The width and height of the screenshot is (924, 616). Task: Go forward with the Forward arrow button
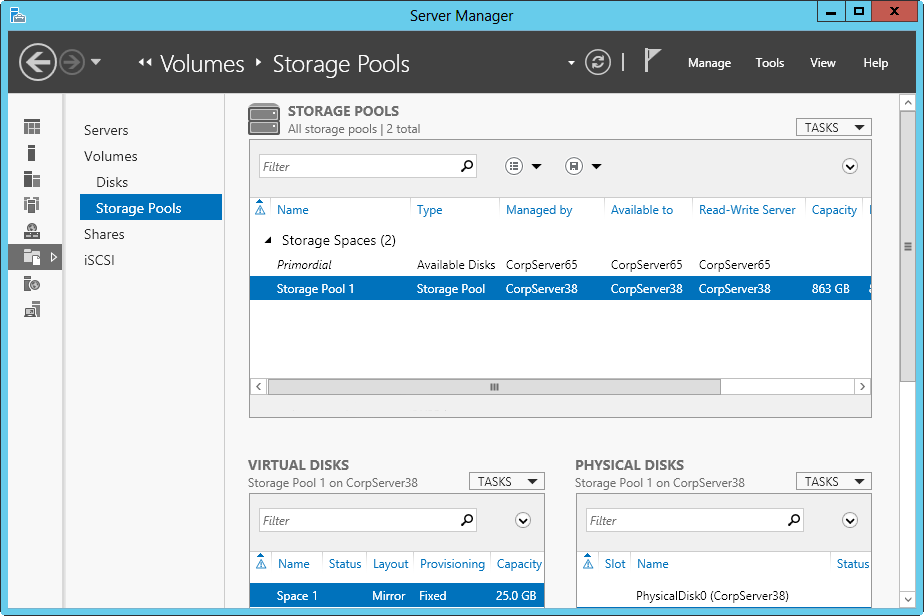coord(72,62)
